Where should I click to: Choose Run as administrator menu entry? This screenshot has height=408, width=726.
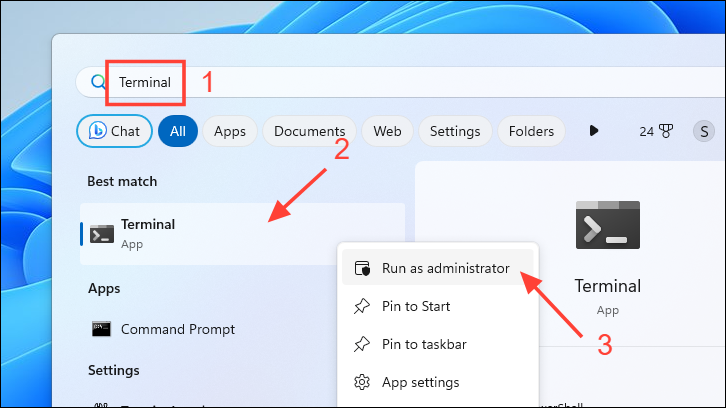point(438,268)
